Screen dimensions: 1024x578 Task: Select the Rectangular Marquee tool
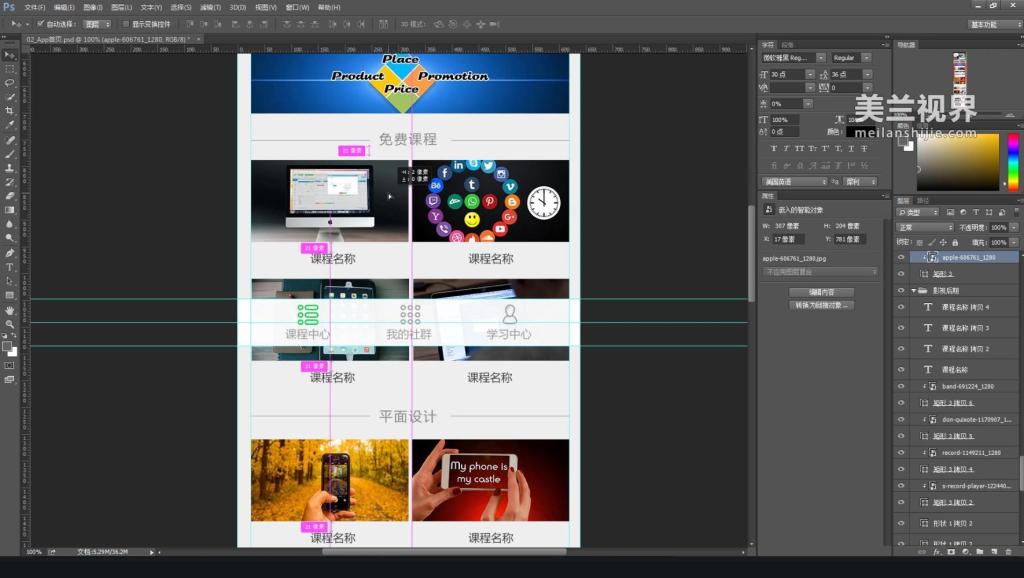tap(9, 69)
